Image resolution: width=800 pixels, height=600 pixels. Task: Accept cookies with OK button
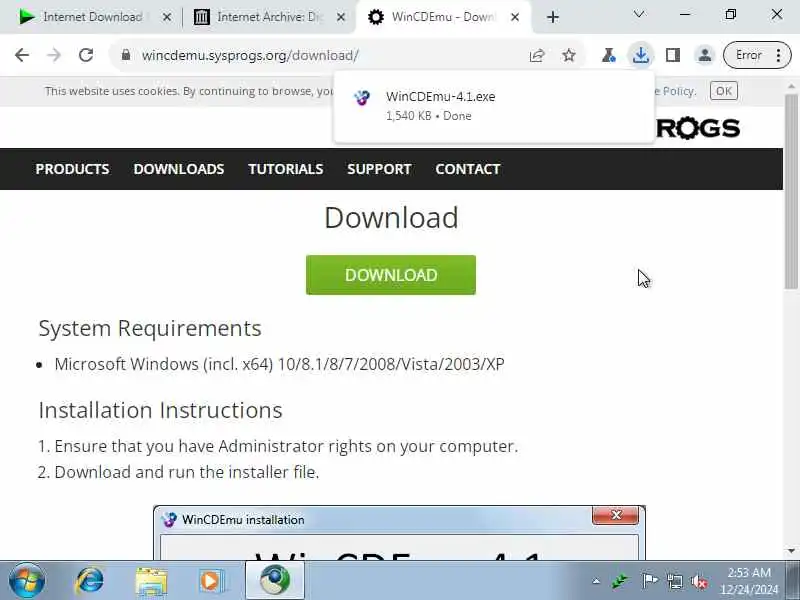(x=723, y=91)
